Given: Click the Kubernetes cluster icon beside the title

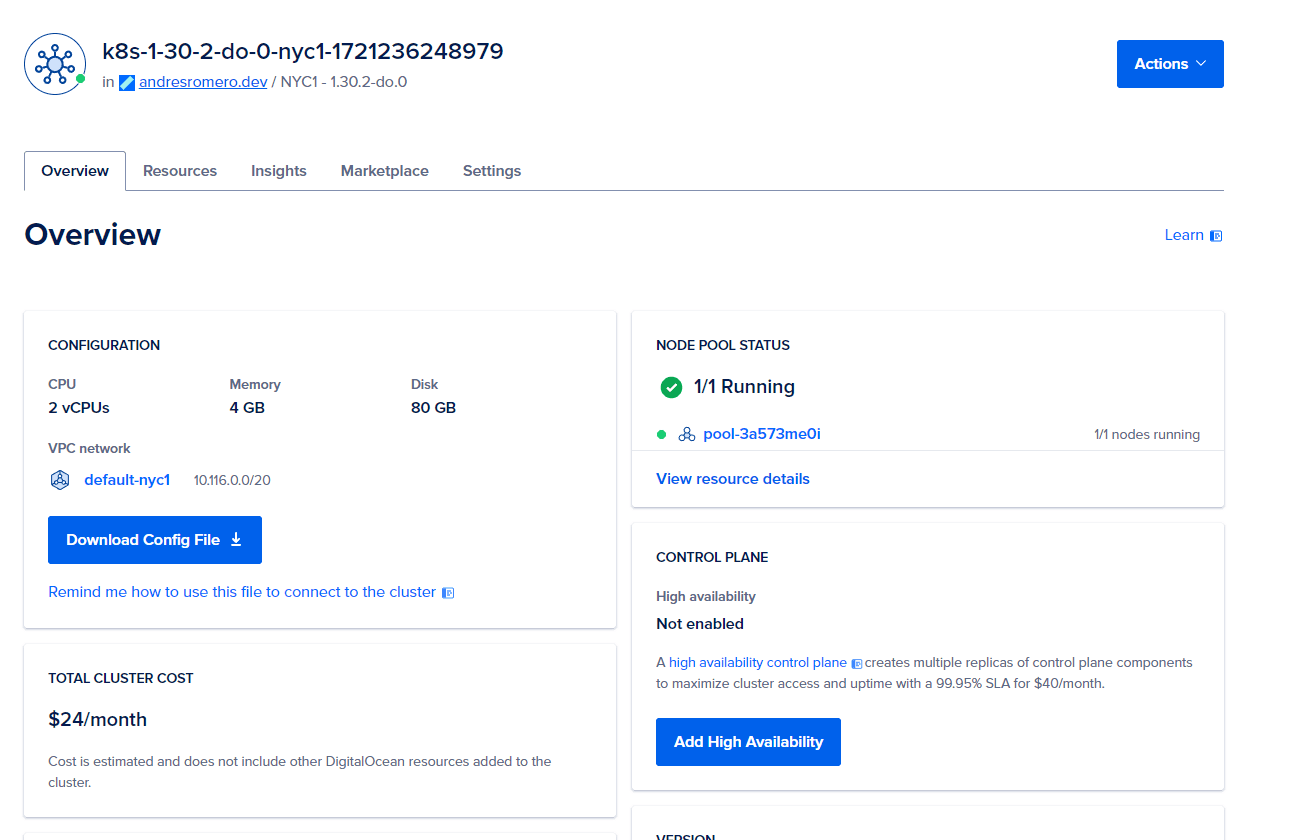Looking at the screenshot, I should (x=55, y=64).
